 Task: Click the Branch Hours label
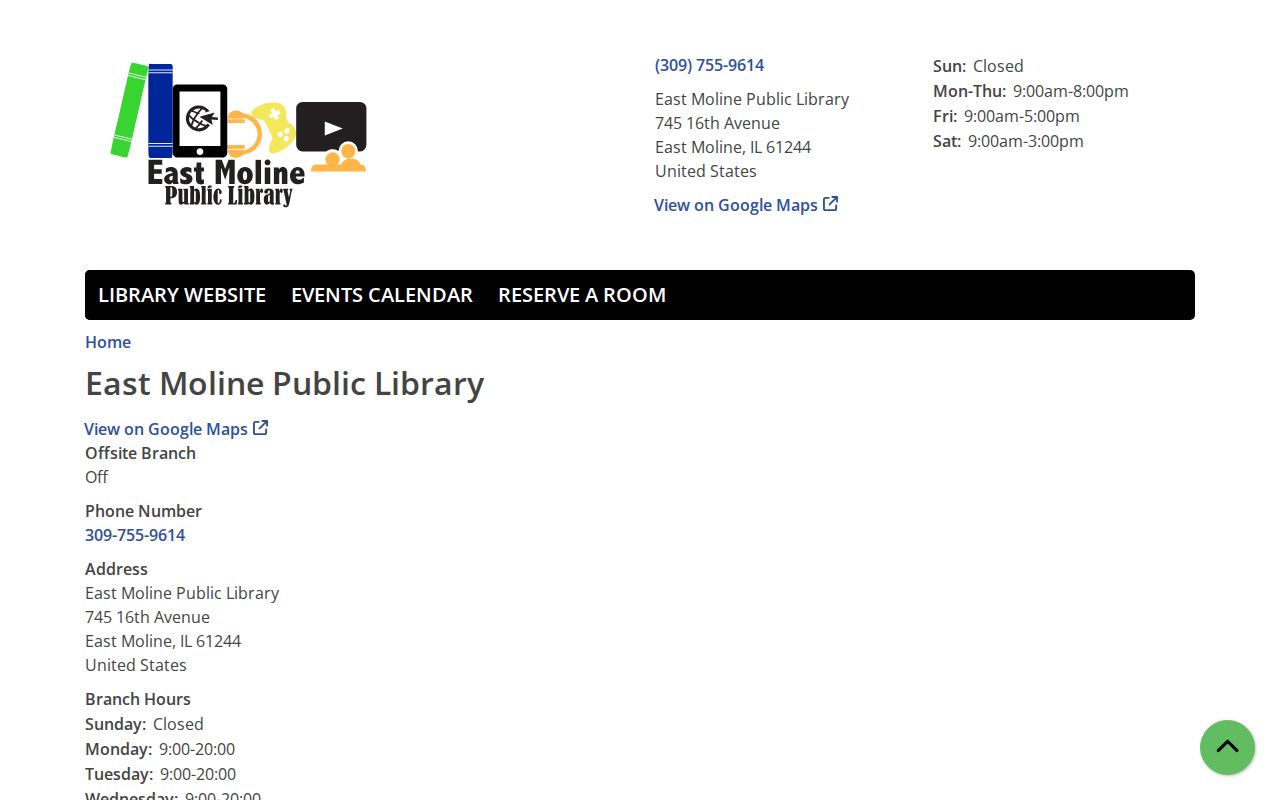pyautogui.click(x=137, y=699)
